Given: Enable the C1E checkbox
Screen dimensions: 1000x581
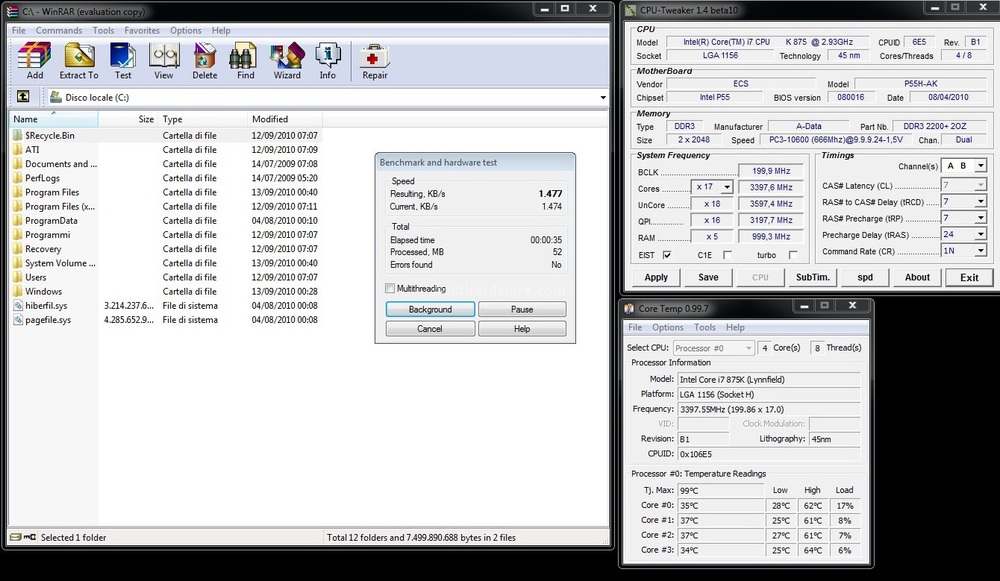Looking at the screenshot, I should [727, 255].
